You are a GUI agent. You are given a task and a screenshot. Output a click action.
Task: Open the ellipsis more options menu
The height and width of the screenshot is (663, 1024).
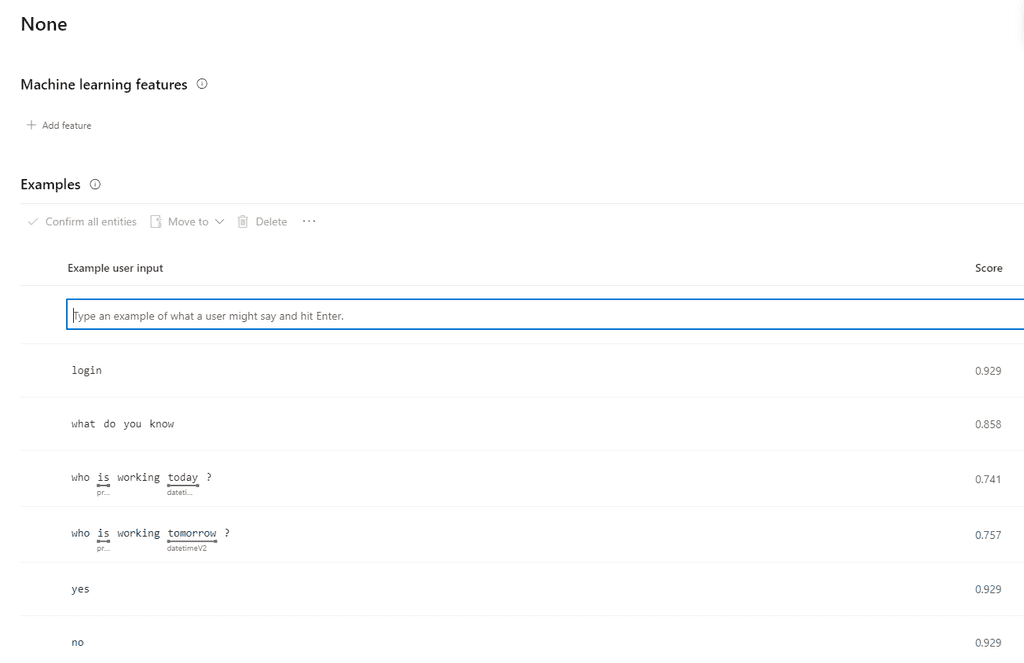coord(309,222)
